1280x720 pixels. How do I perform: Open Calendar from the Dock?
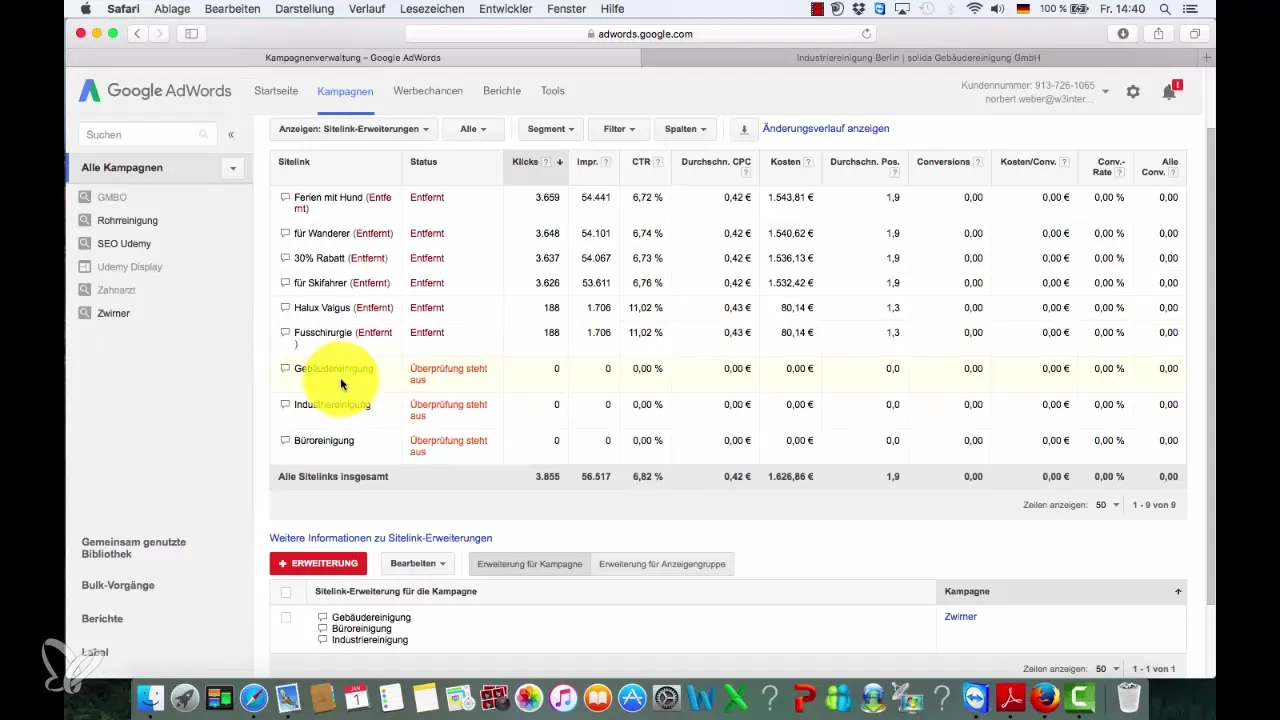[x=357, y=697]
